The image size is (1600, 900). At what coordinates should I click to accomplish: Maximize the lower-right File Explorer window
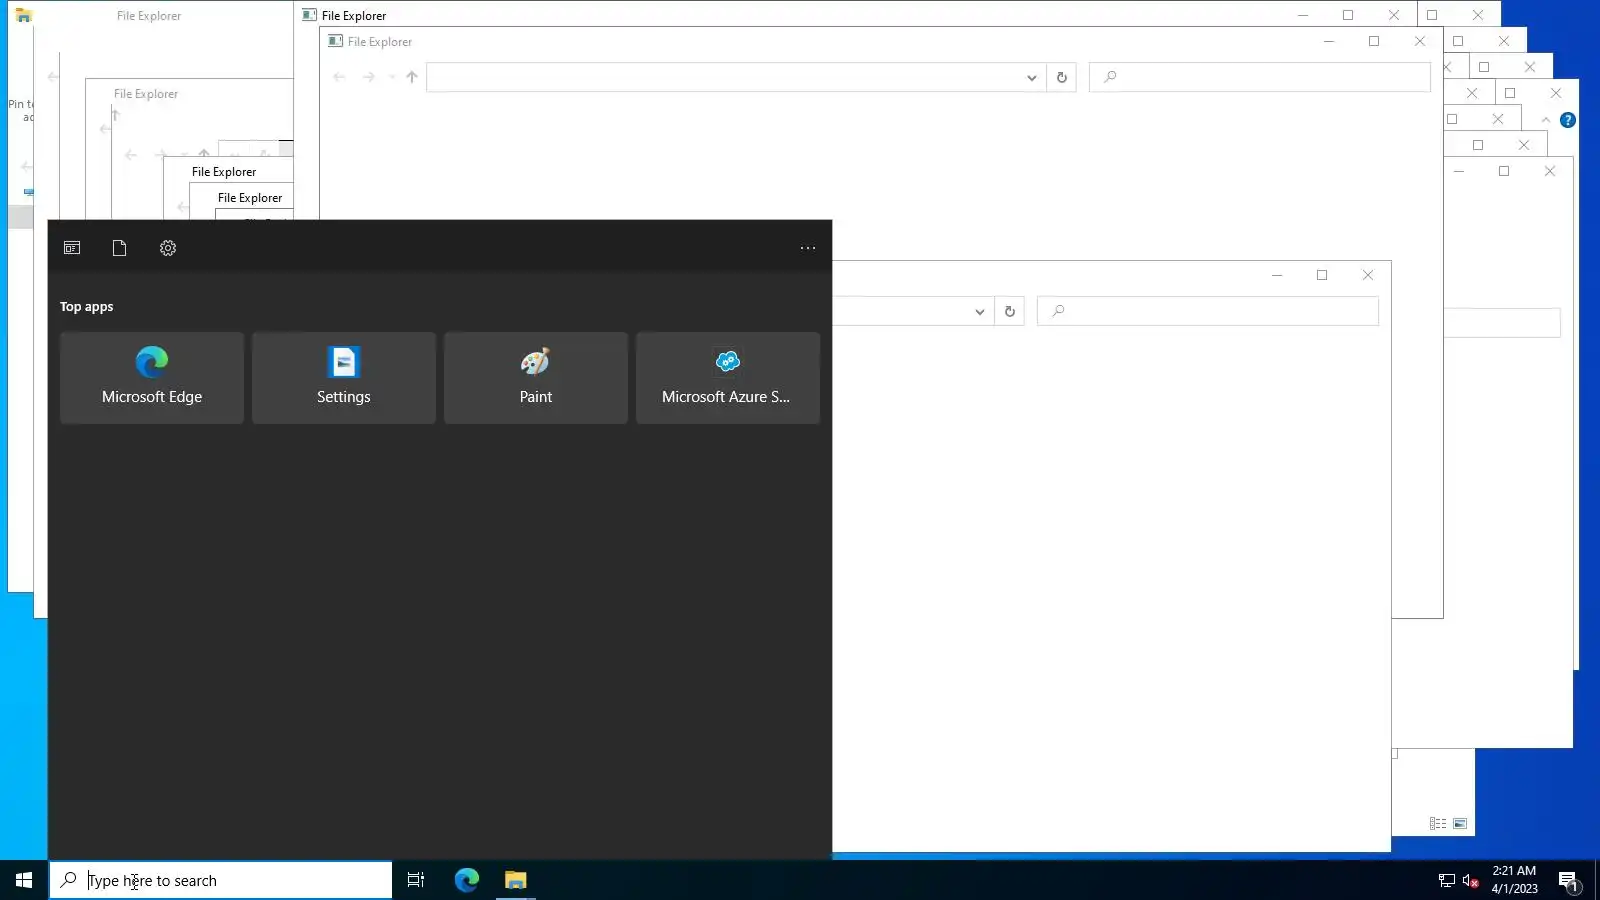tap(1322, 275)
